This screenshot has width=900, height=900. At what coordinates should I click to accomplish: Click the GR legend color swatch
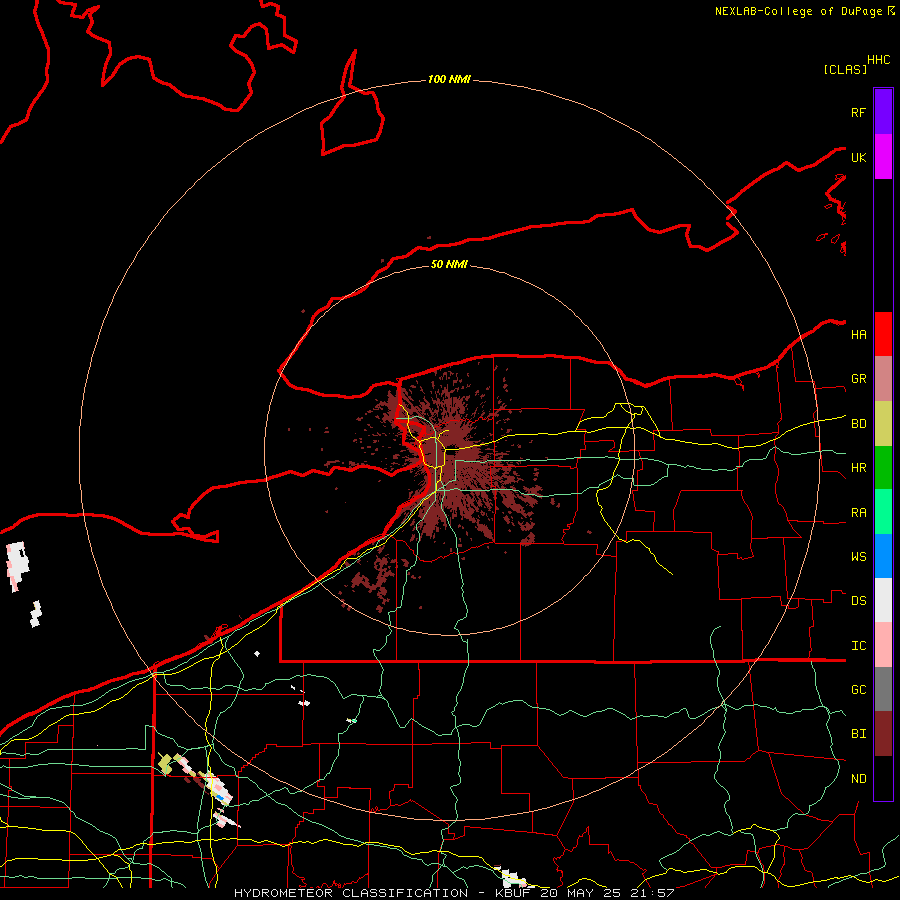[883, 379]
